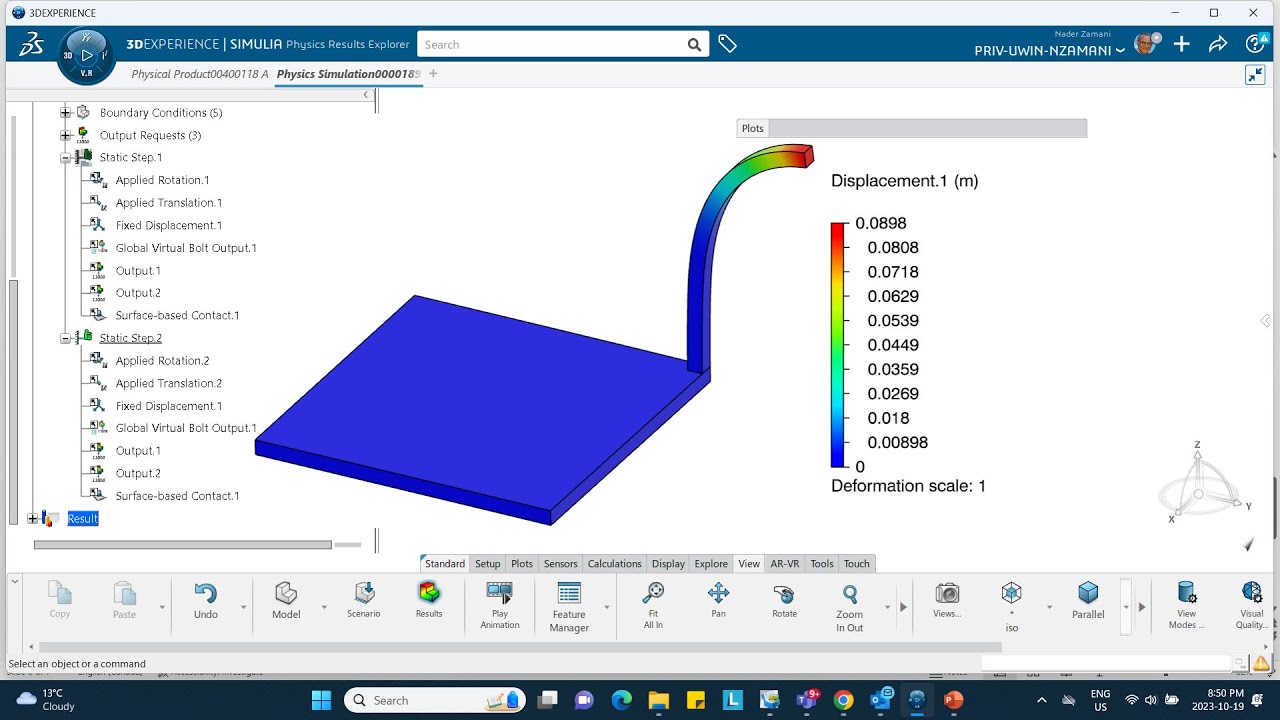This screenshot has width=1280, height=720.
Task: Expand the Output Requests node
Action: click(65, 135)
